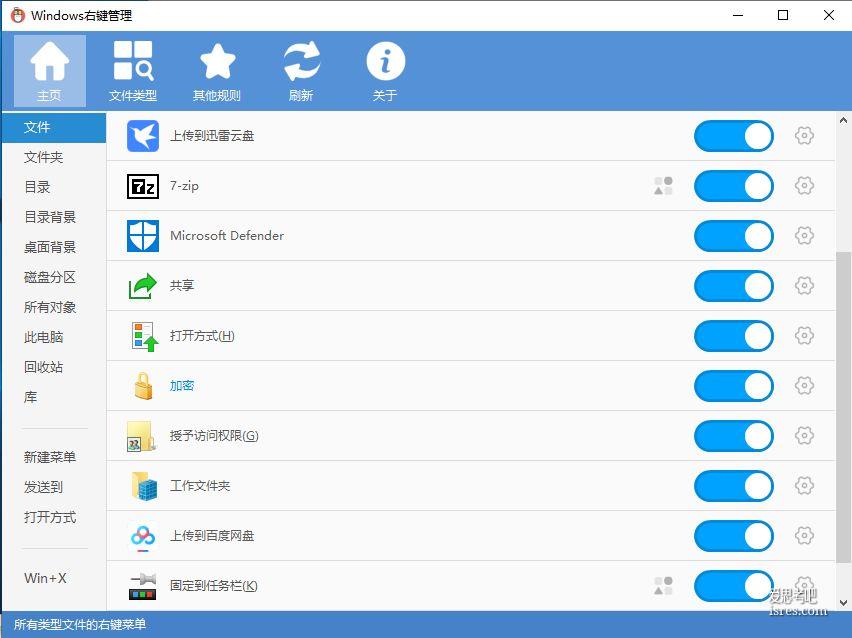Disable the 共享 switch
The image size is (852, 638).
[734, 286]
